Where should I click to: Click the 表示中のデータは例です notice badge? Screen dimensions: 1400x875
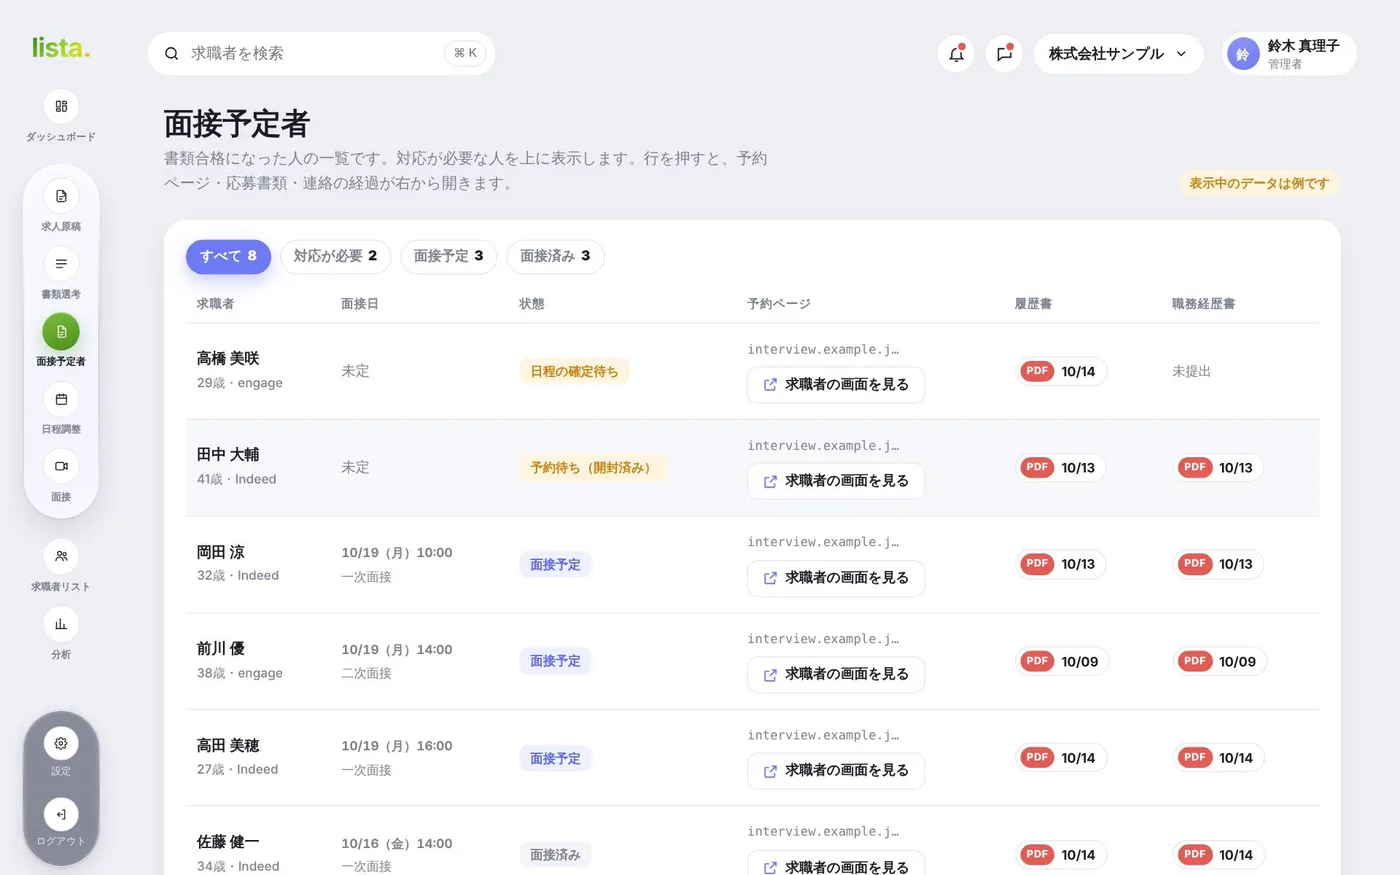1258,183
